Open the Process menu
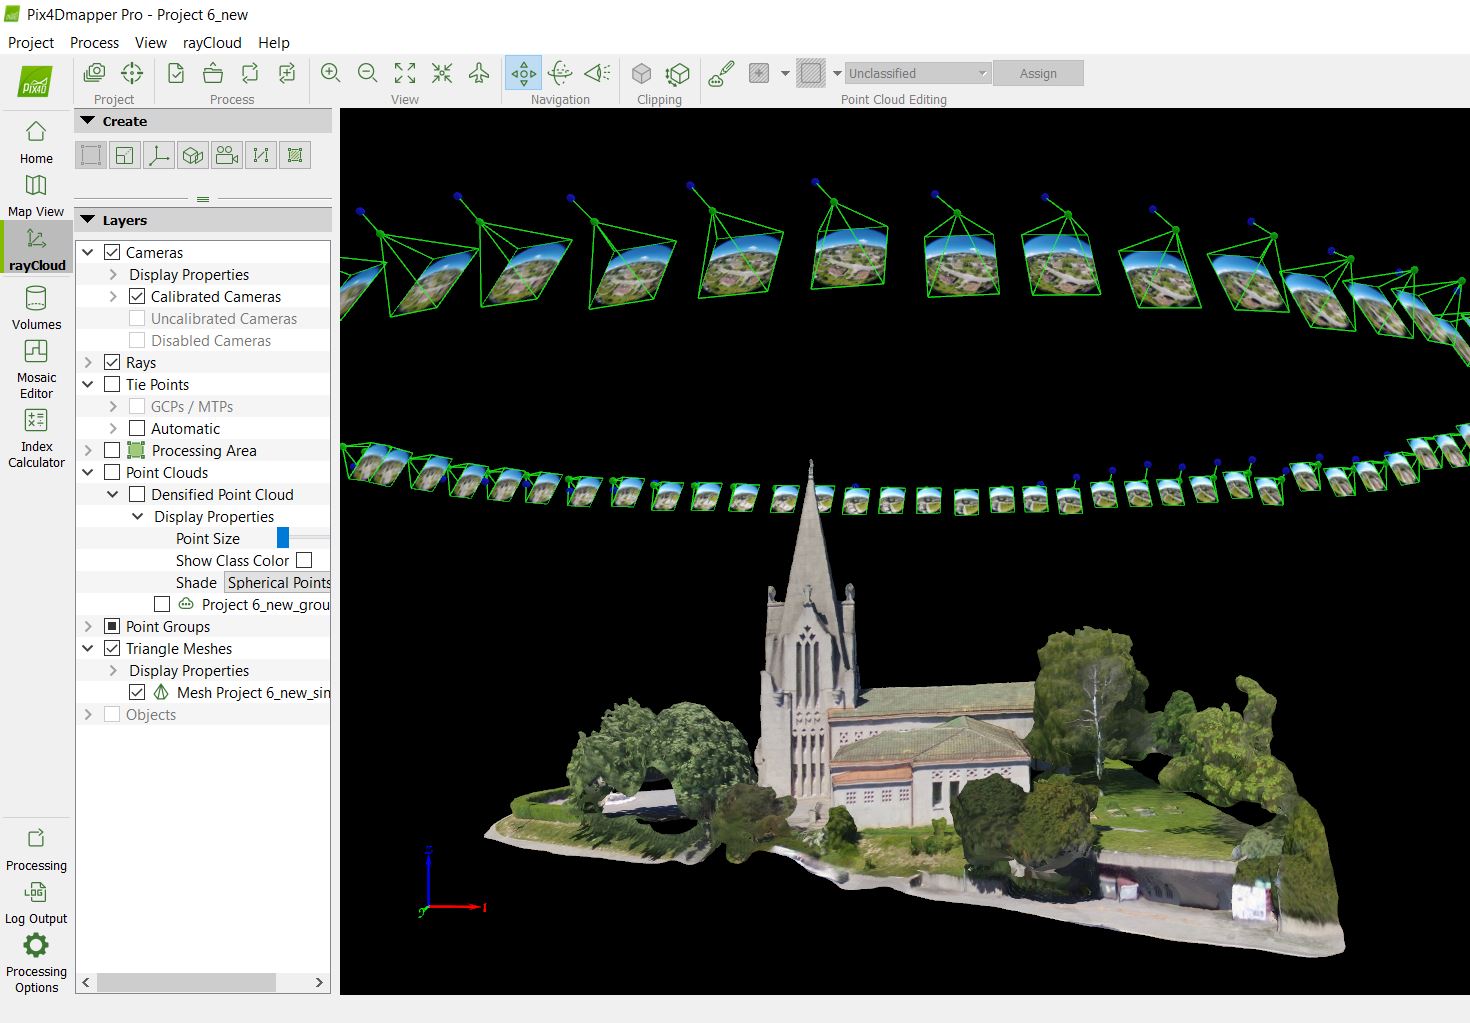 [x=94, y=43]
